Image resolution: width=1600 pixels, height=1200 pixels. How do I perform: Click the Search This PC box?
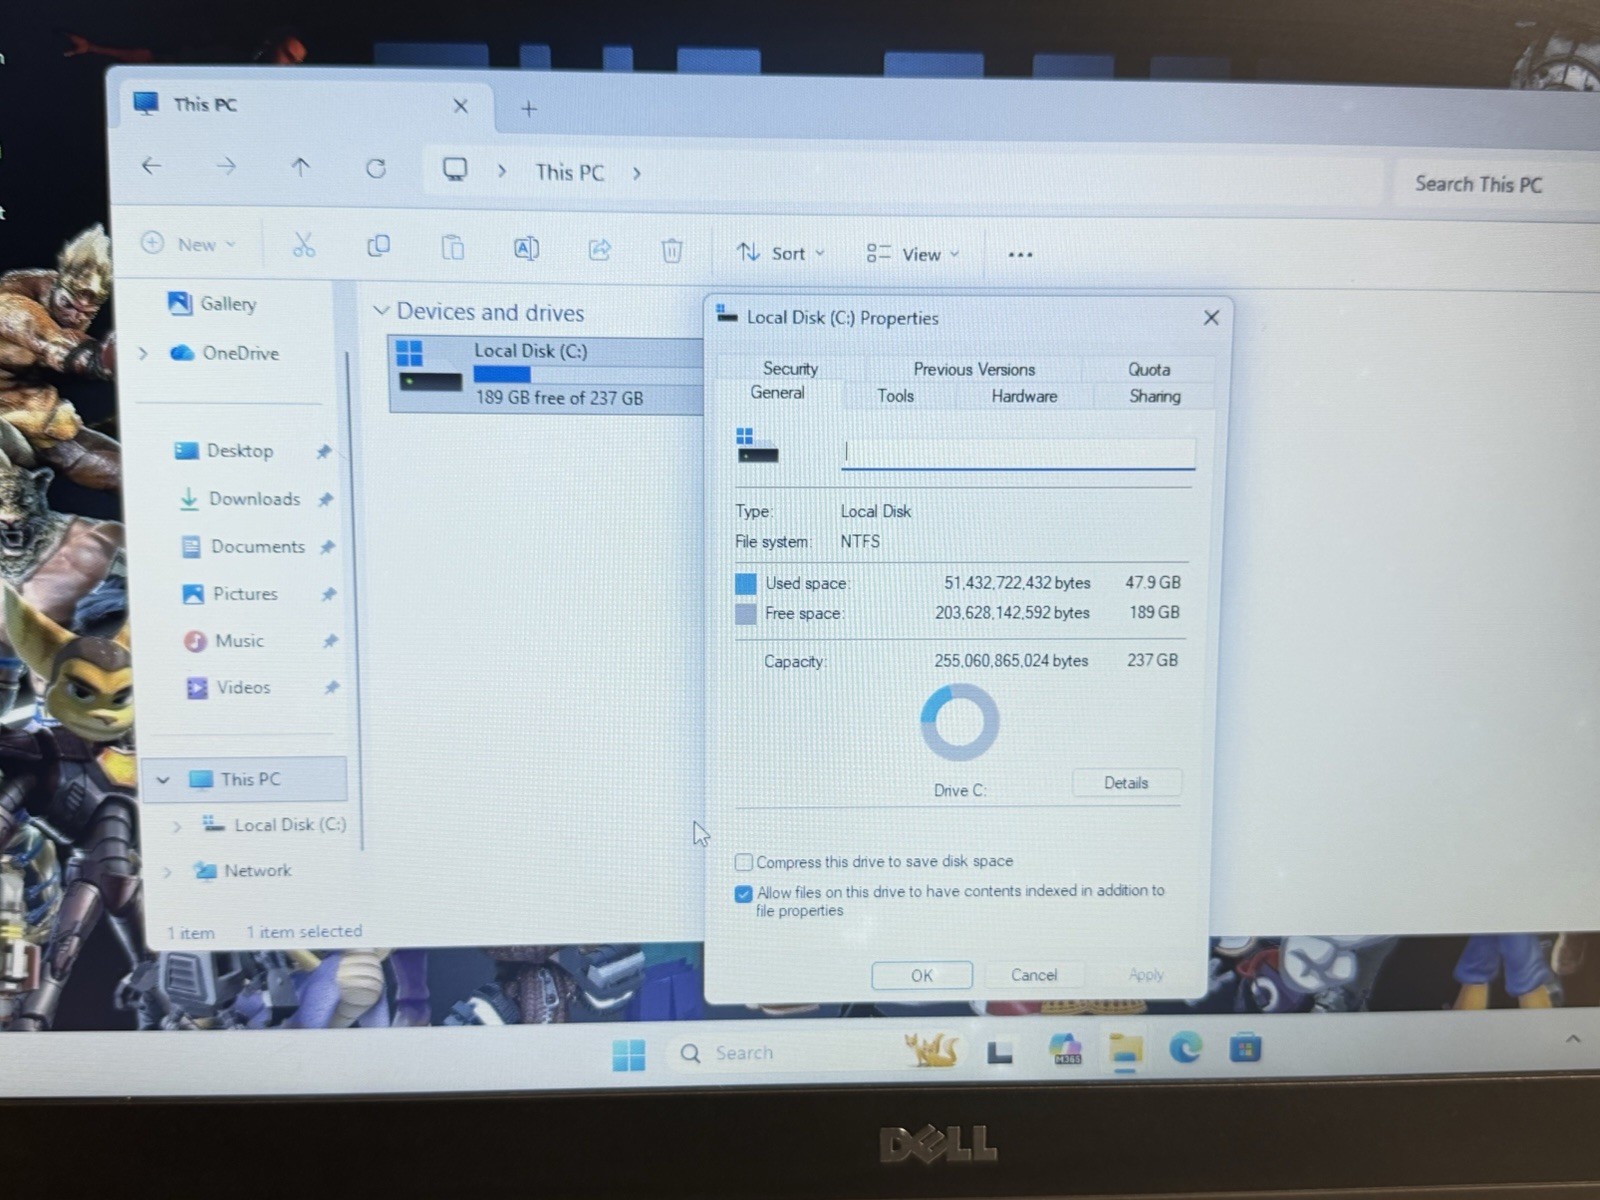pyautogui.click(x=1495, y=184)
